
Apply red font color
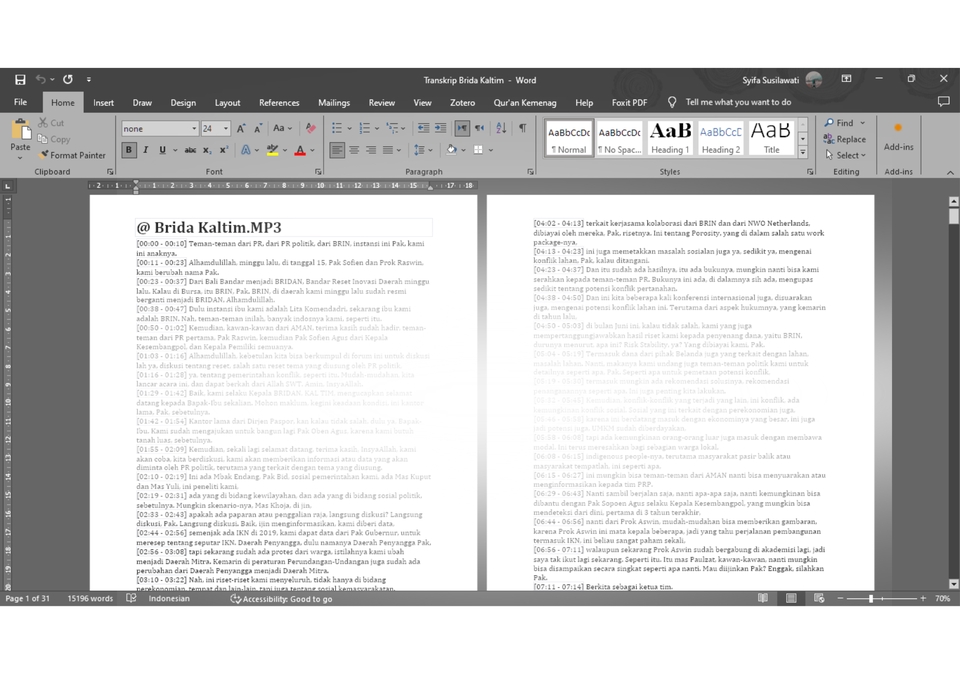(x=300, y=150)
